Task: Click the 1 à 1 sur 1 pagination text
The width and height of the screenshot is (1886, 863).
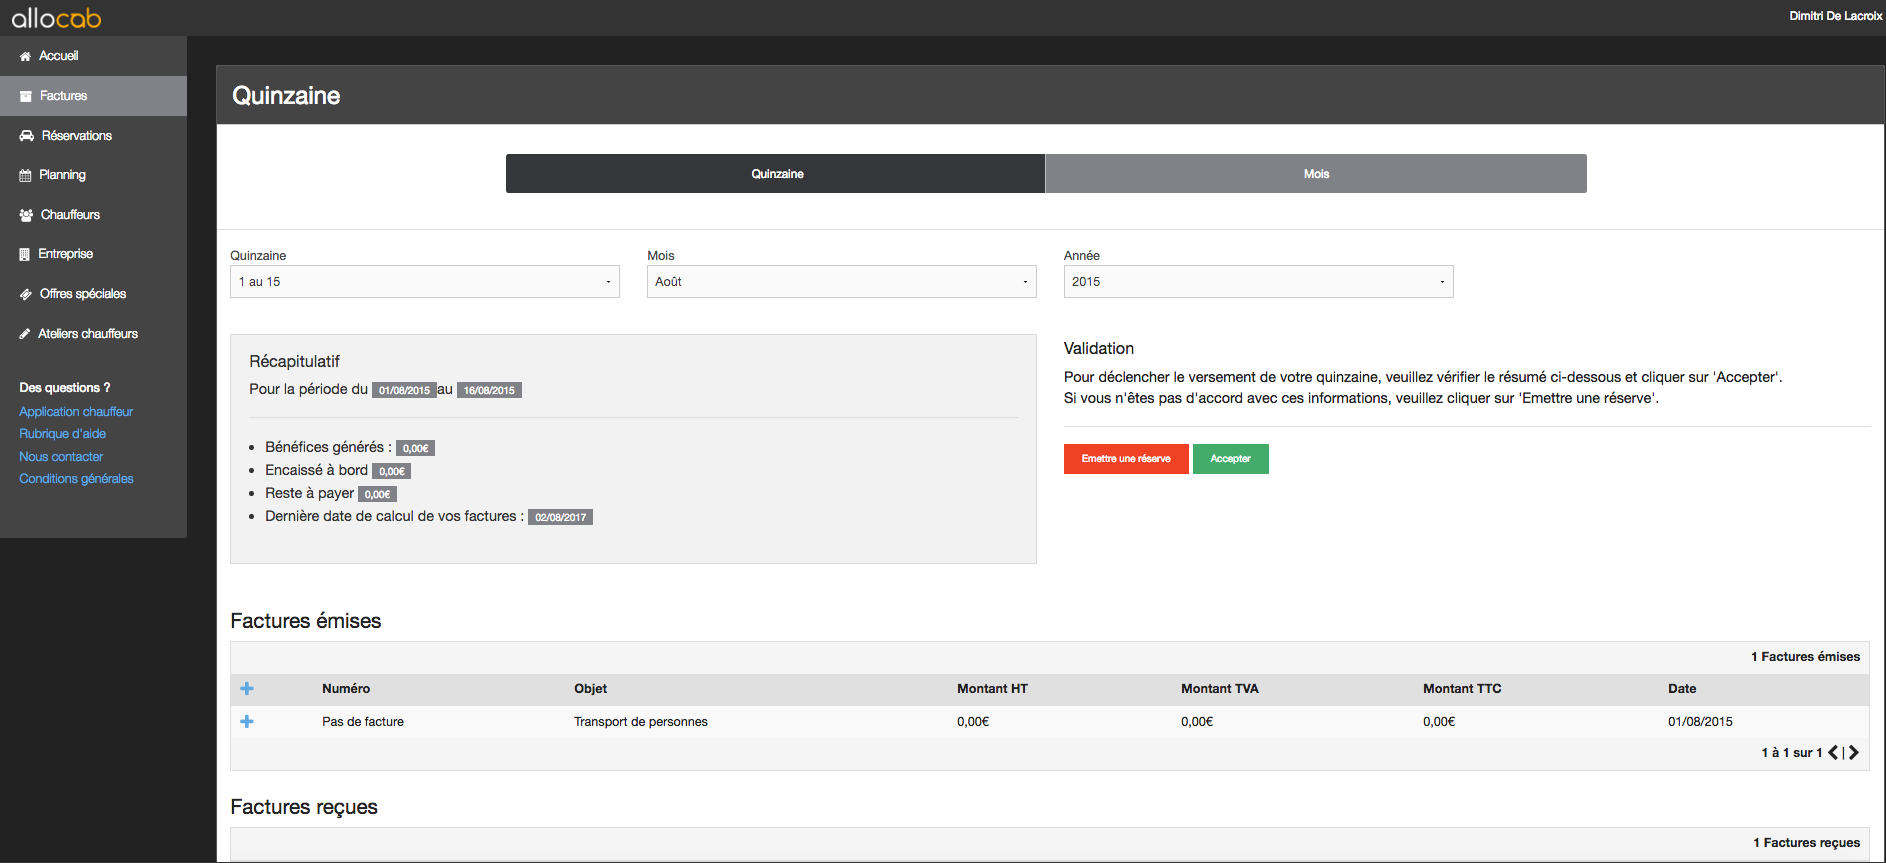Action: click(x=1791, y=753)
